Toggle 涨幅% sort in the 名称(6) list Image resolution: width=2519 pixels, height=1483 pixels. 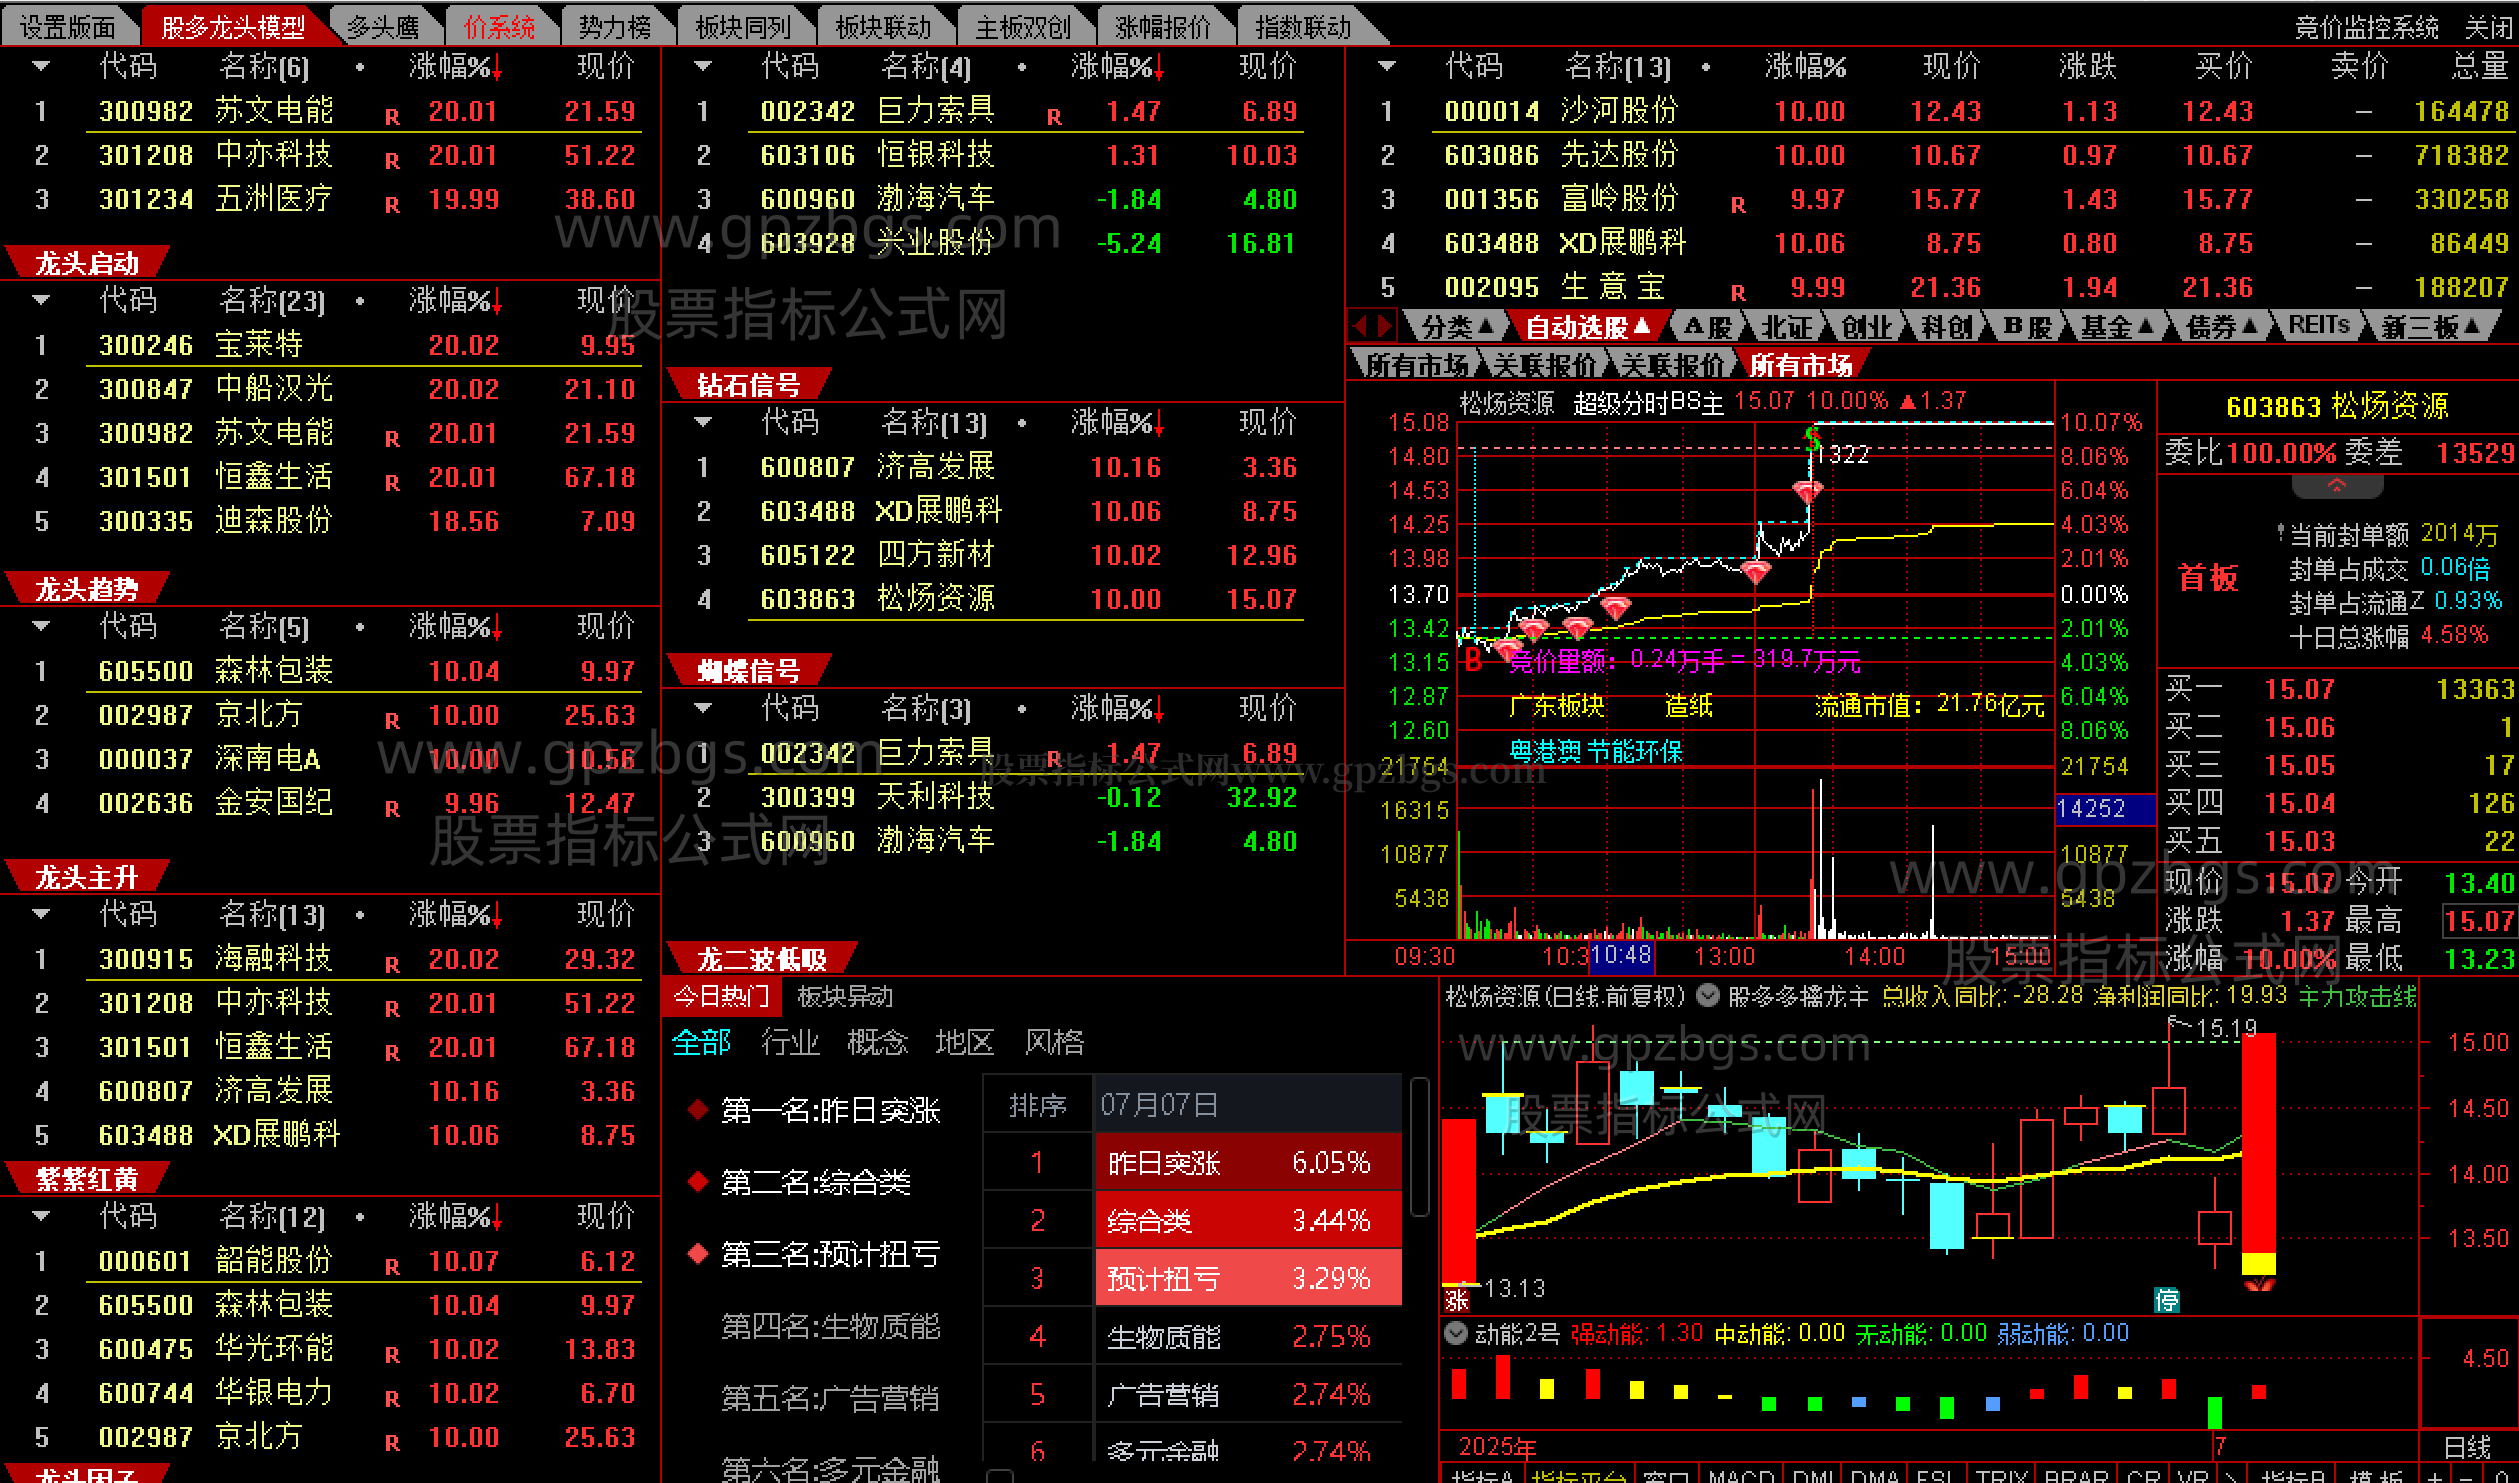[455, 67]
